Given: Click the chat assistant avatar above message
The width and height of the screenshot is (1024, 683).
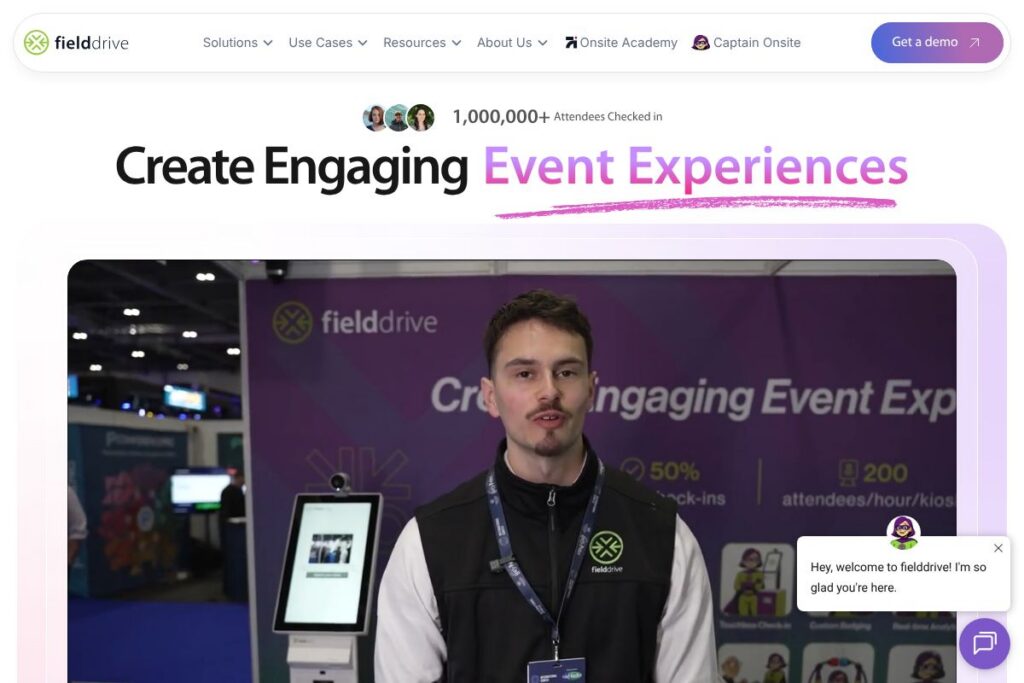Looking at the screenshot, I should (x=903, y=532).
